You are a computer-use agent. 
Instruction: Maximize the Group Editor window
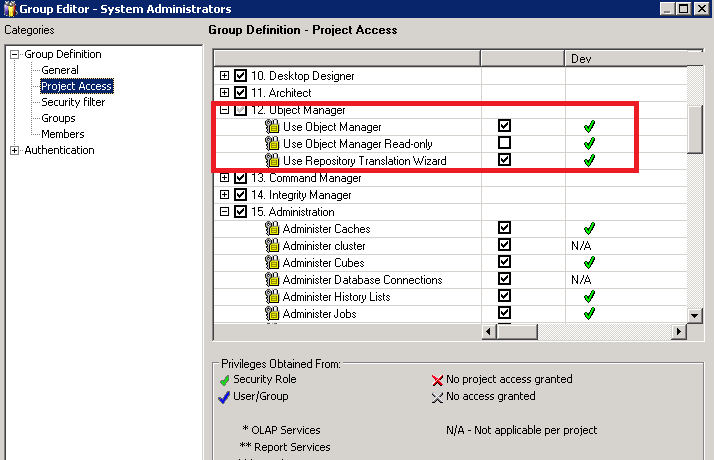[x=683, y=9]
